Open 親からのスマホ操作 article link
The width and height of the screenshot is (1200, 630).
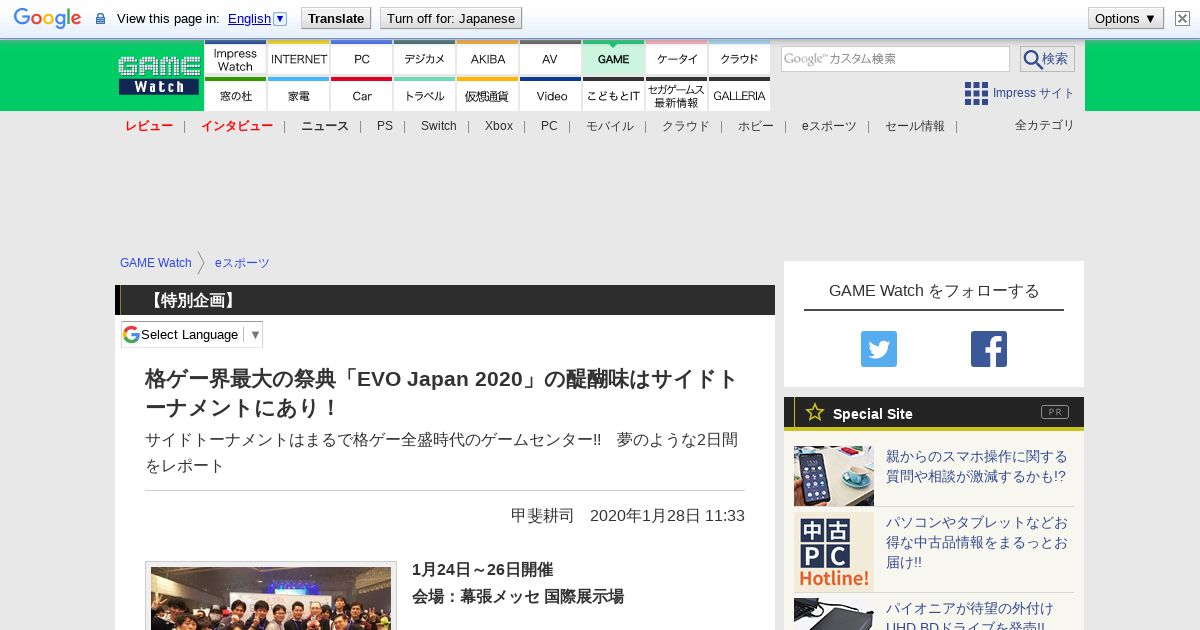coord(976,467)
